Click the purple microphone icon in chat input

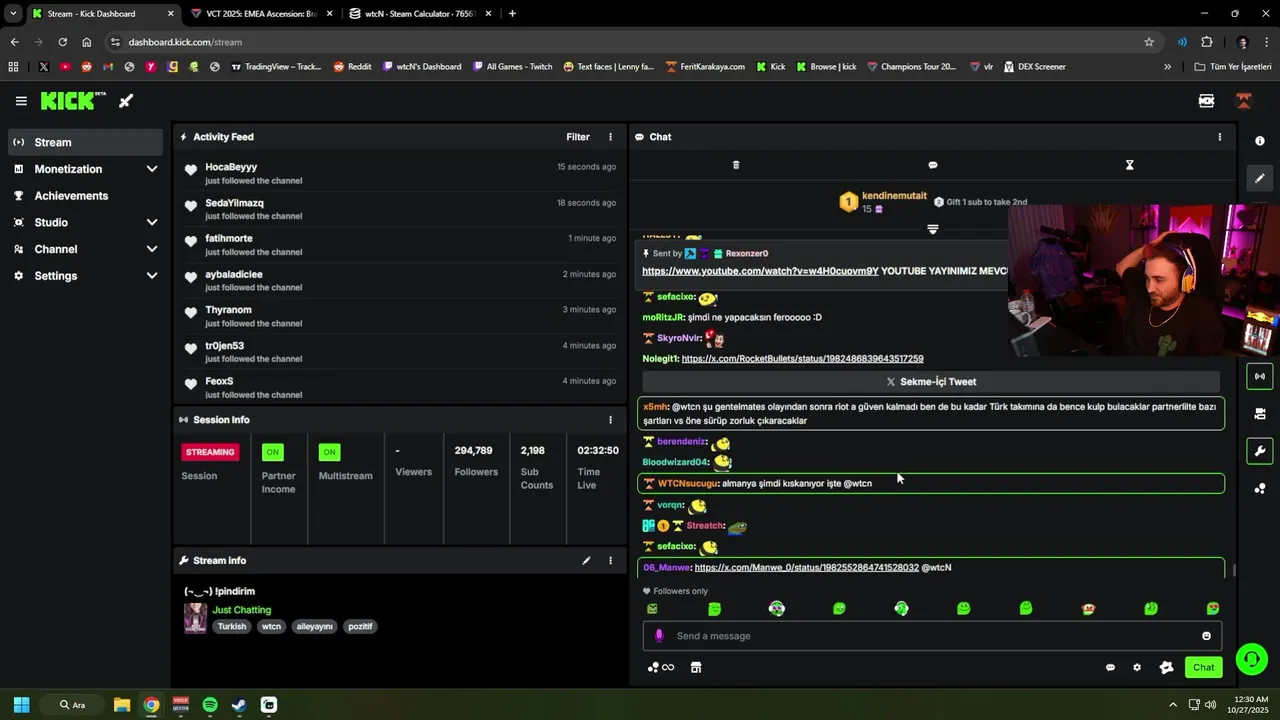[x=658, y=636]
